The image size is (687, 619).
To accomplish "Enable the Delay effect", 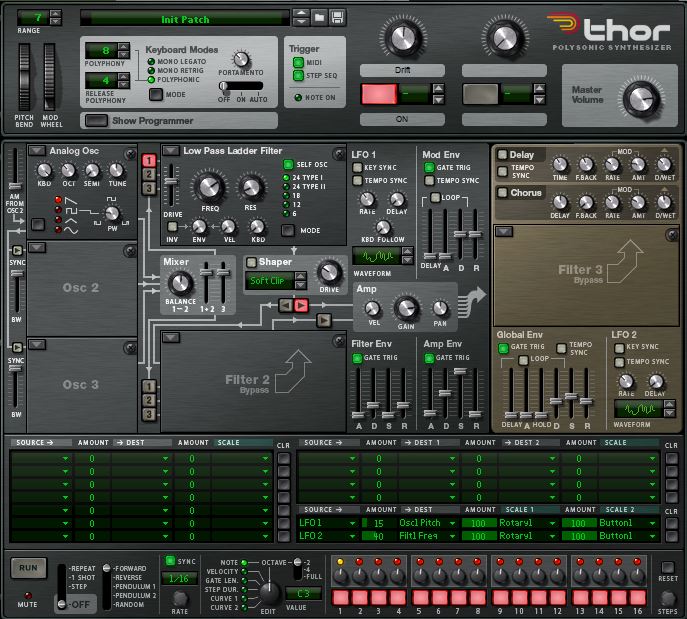I will tap(502, 155).
